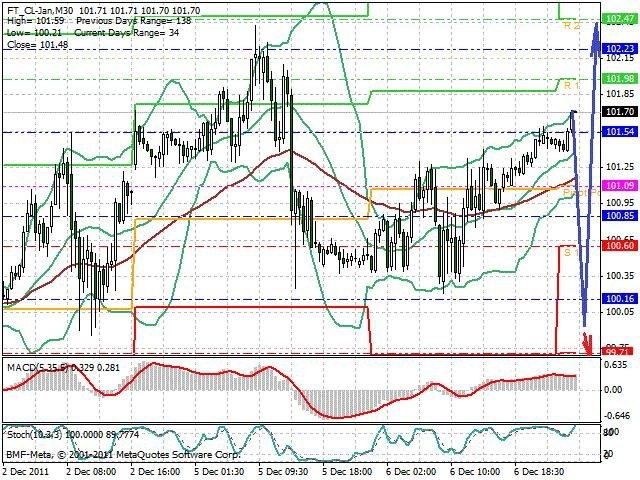Screen dimensions: 640x480
Task: Click the 100.35 price scale value
Action: (x=620, y=276)
